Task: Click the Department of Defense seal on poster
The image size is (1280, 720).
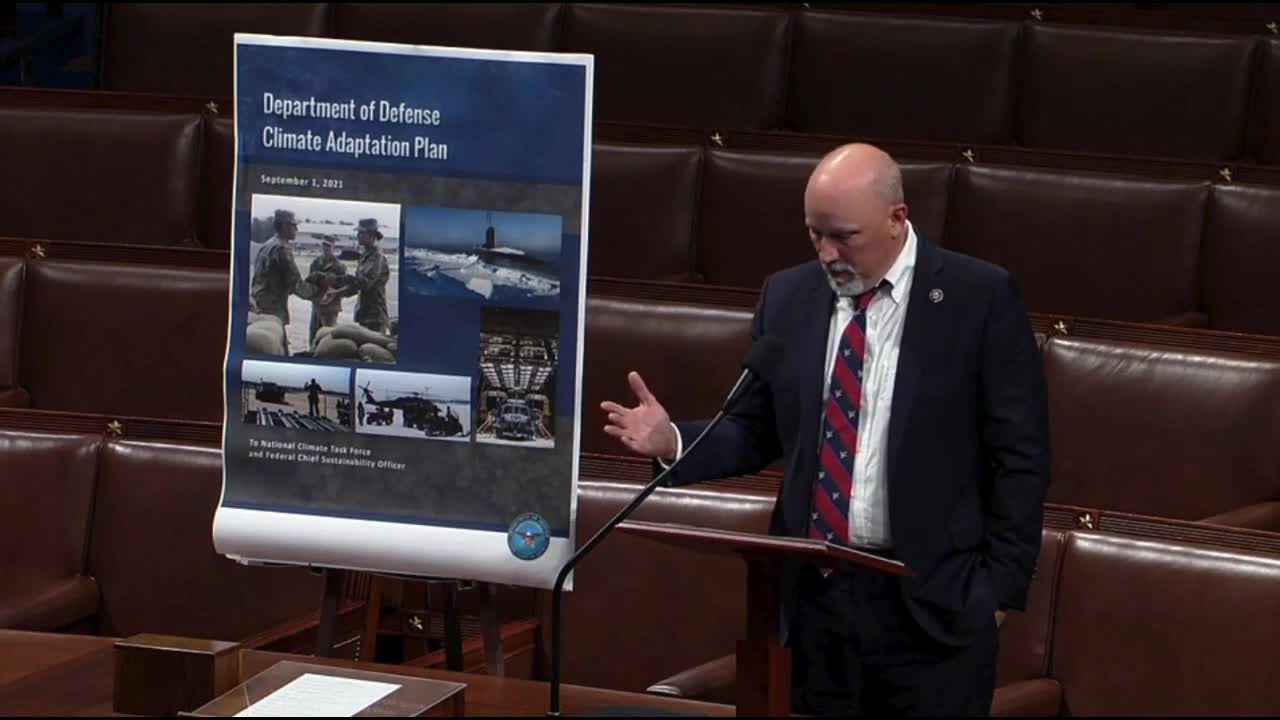Action: (x=528, y=536)
